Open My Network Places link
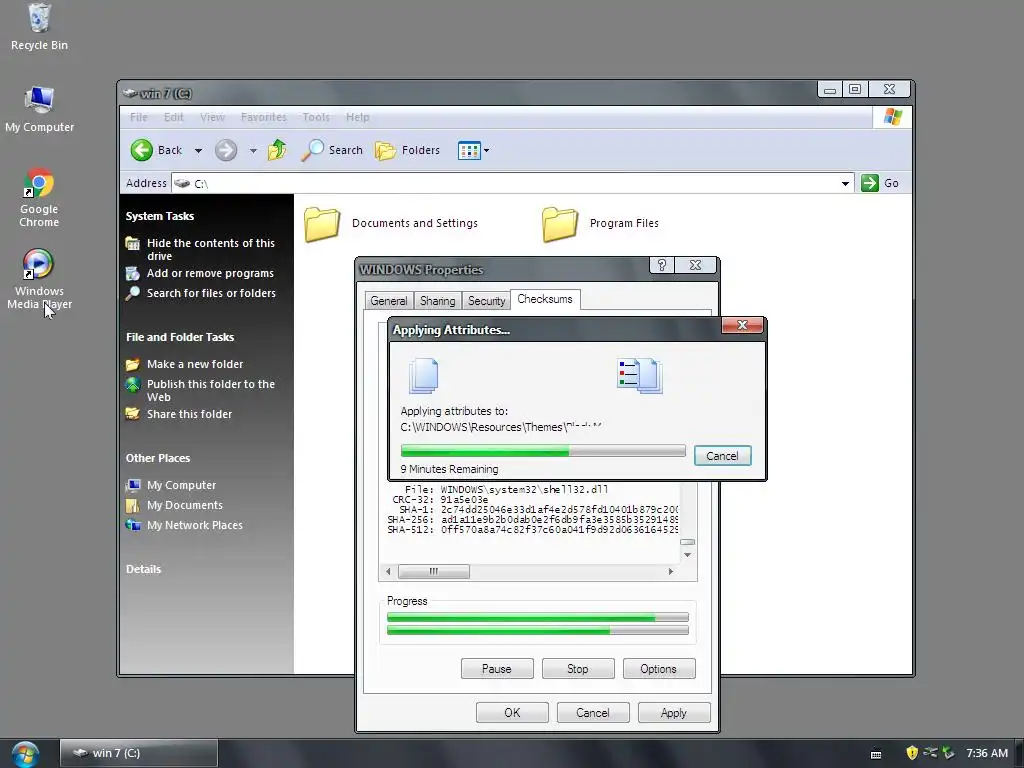This screenshot has width=1024, height=768. click(195, 525)
